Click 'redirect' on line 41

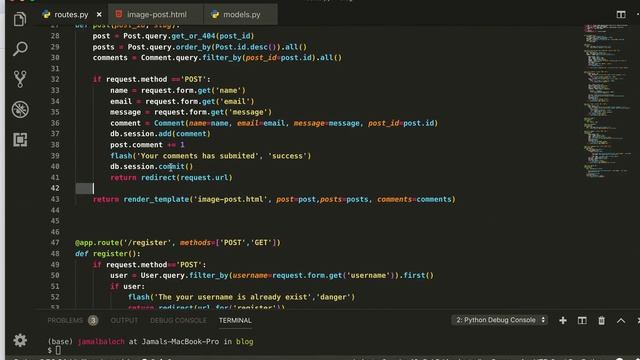pyautogui.click(x=158, y=178)
